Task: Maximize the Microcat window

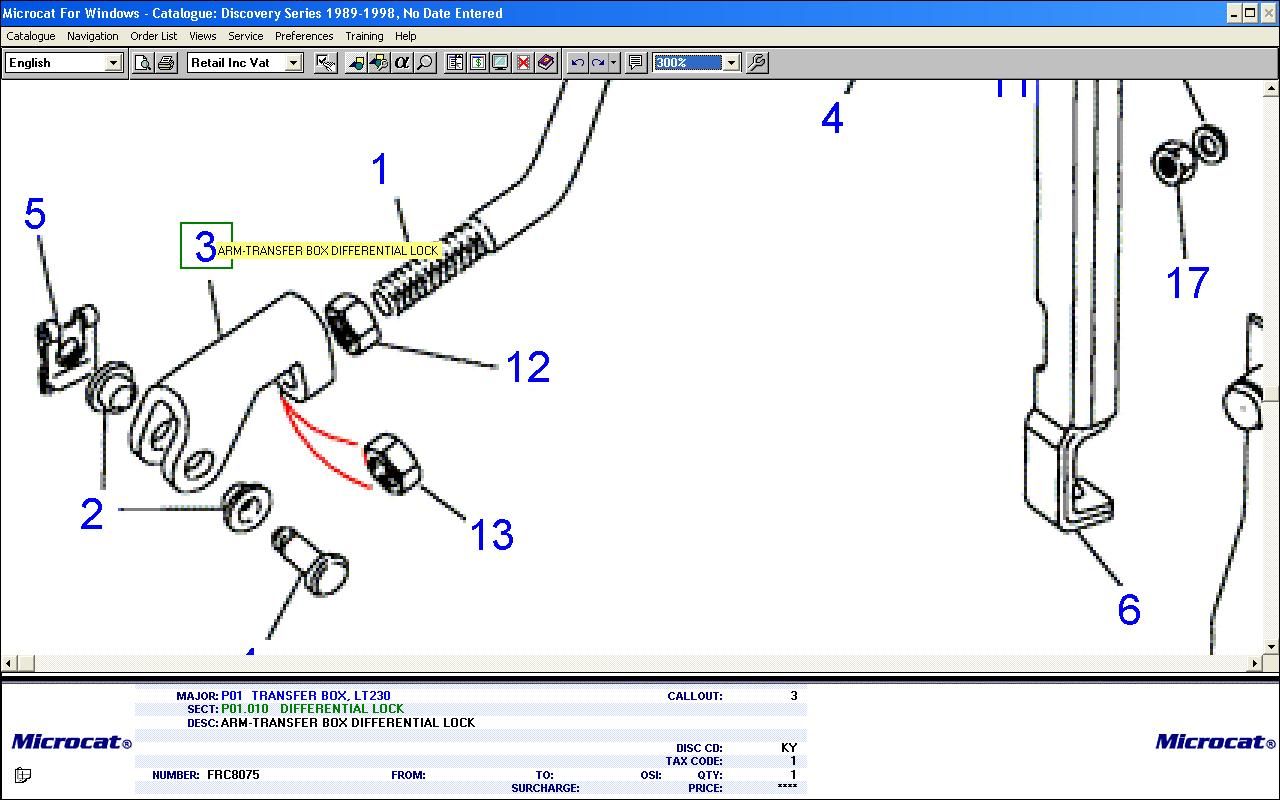Action: tap(1250, 13)
